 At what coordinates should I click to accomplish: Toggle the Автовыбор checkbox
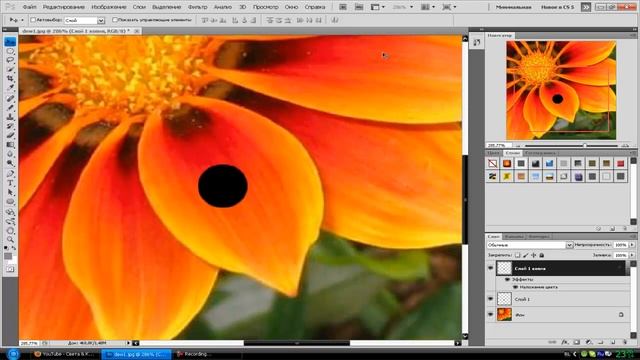tap(33, 20)
